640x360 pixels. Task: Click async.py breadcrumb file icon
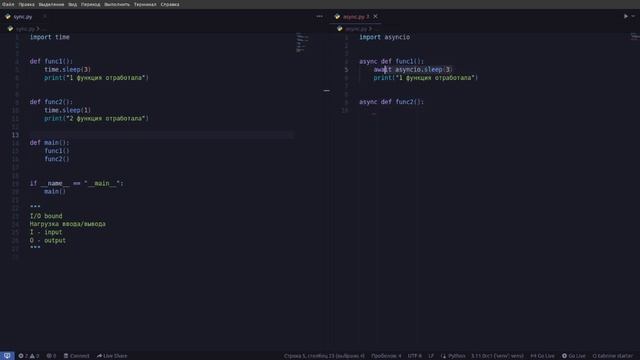click(x=340, y=29)
